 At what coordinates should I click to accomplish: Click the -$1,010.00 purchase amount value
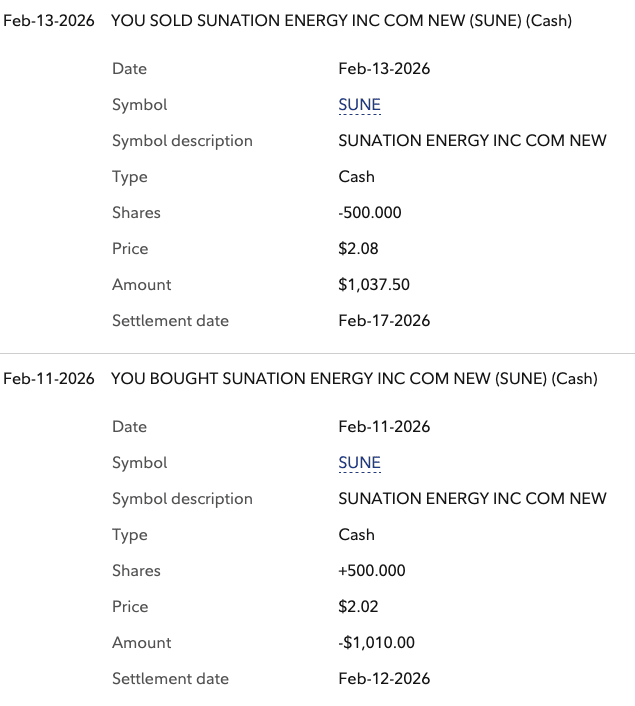coord(376,643)
